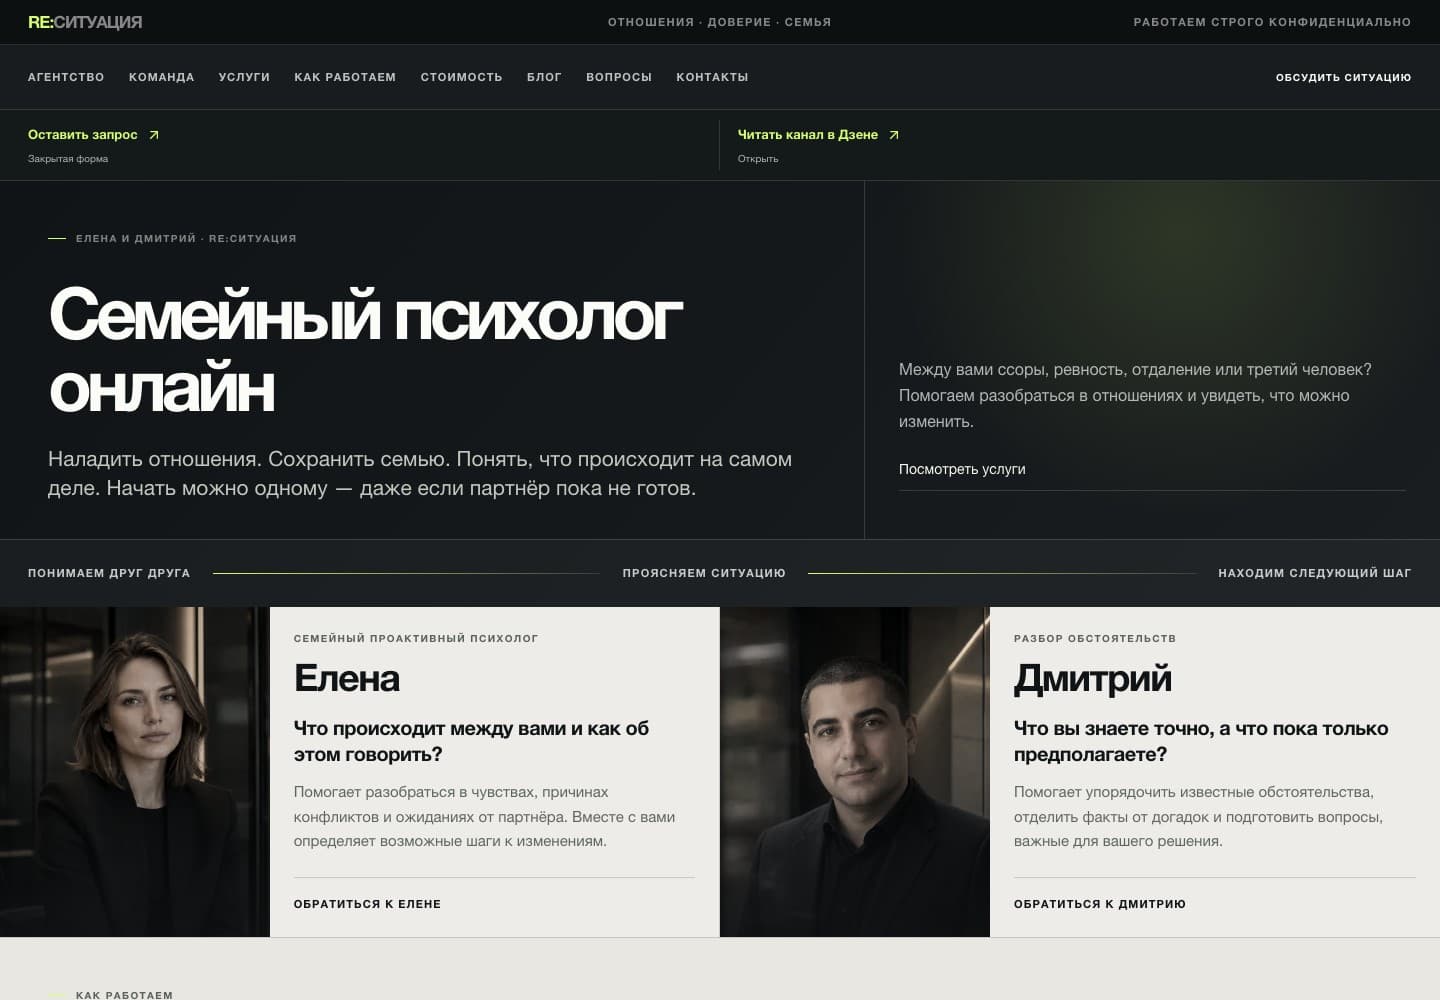1440x1000 pixels.
Task: Click the ПОНИМАЕМ ДРУГ ДРУГА step label
Action: pyautogui.click(x=109, y=573)
